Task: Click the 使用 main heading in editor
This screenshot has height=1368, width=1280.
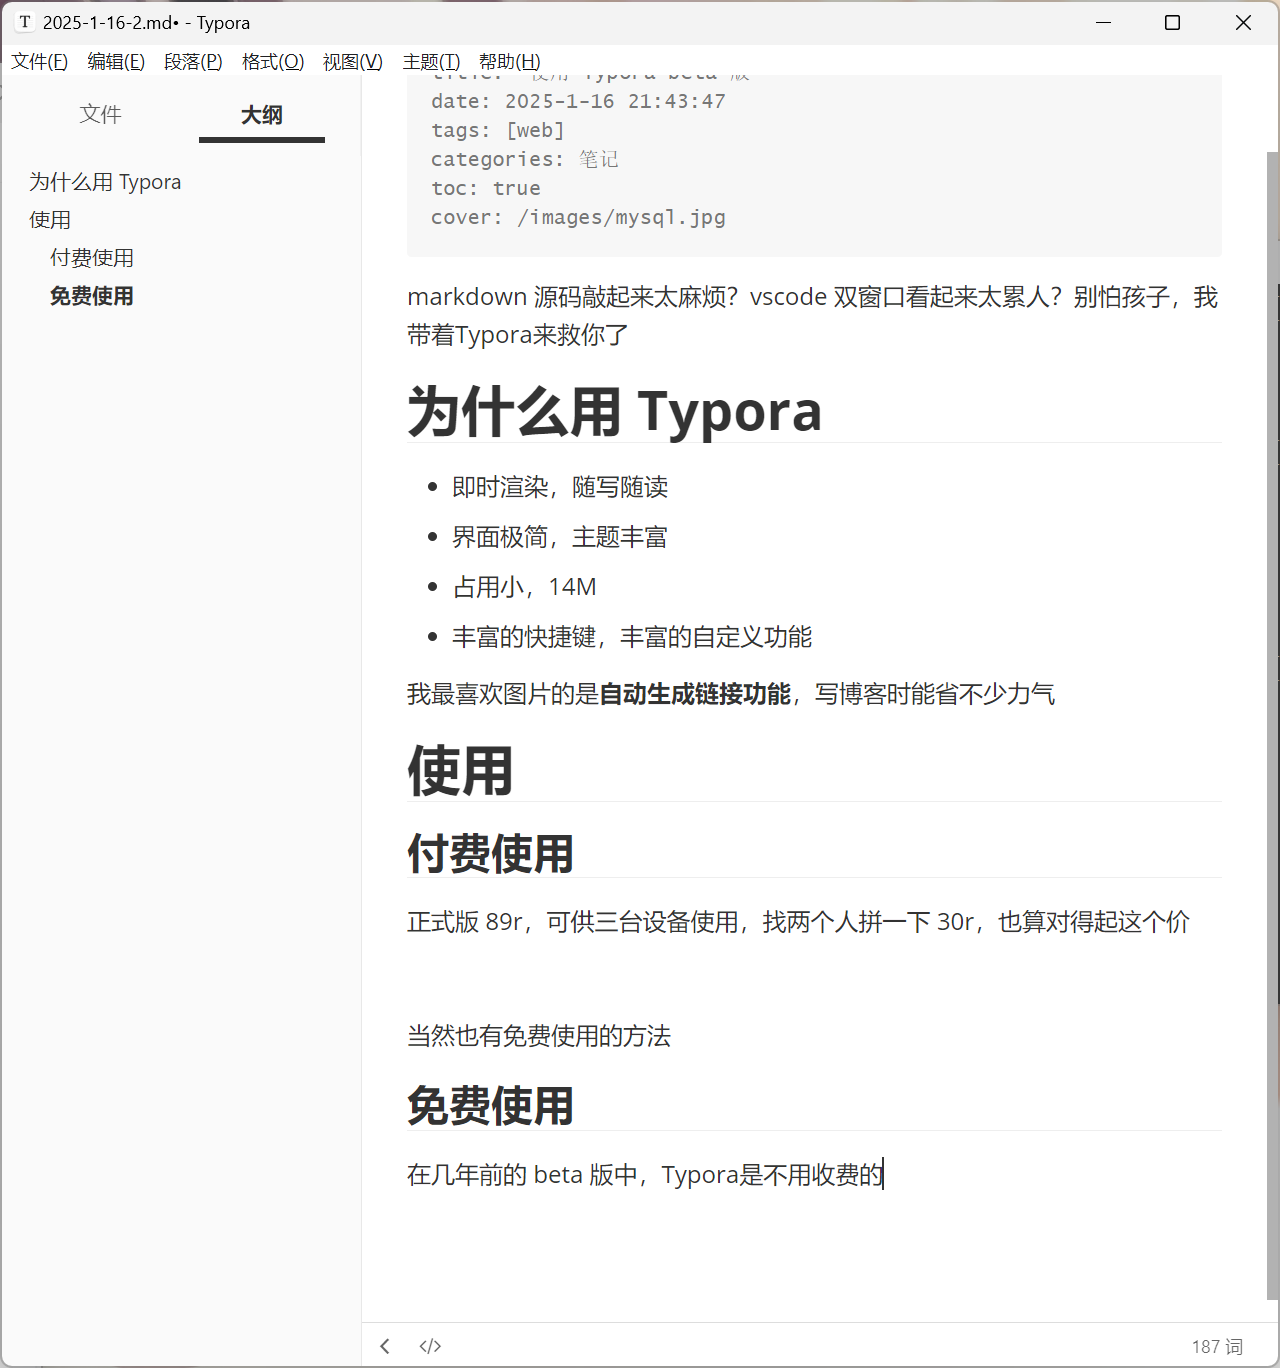Action: point(460,771)
